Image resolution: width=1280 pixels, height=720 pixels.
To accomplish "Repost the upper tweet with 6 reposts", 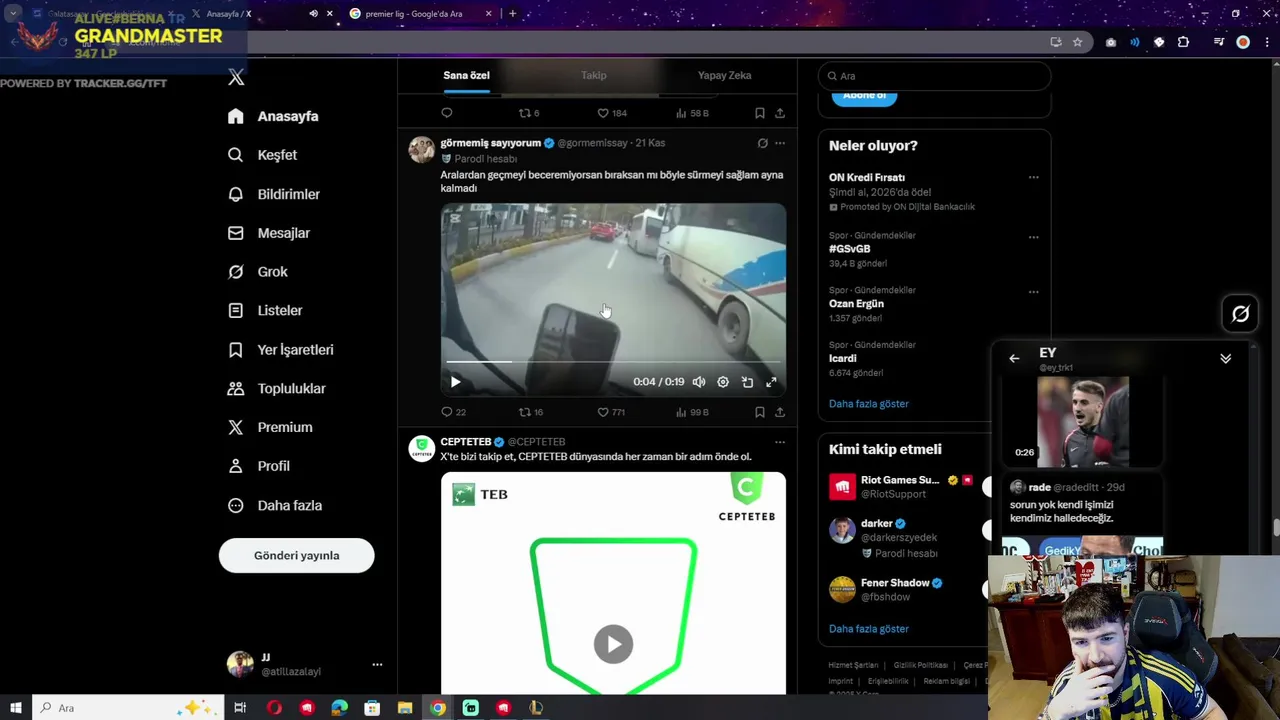I will pos(529,113).
